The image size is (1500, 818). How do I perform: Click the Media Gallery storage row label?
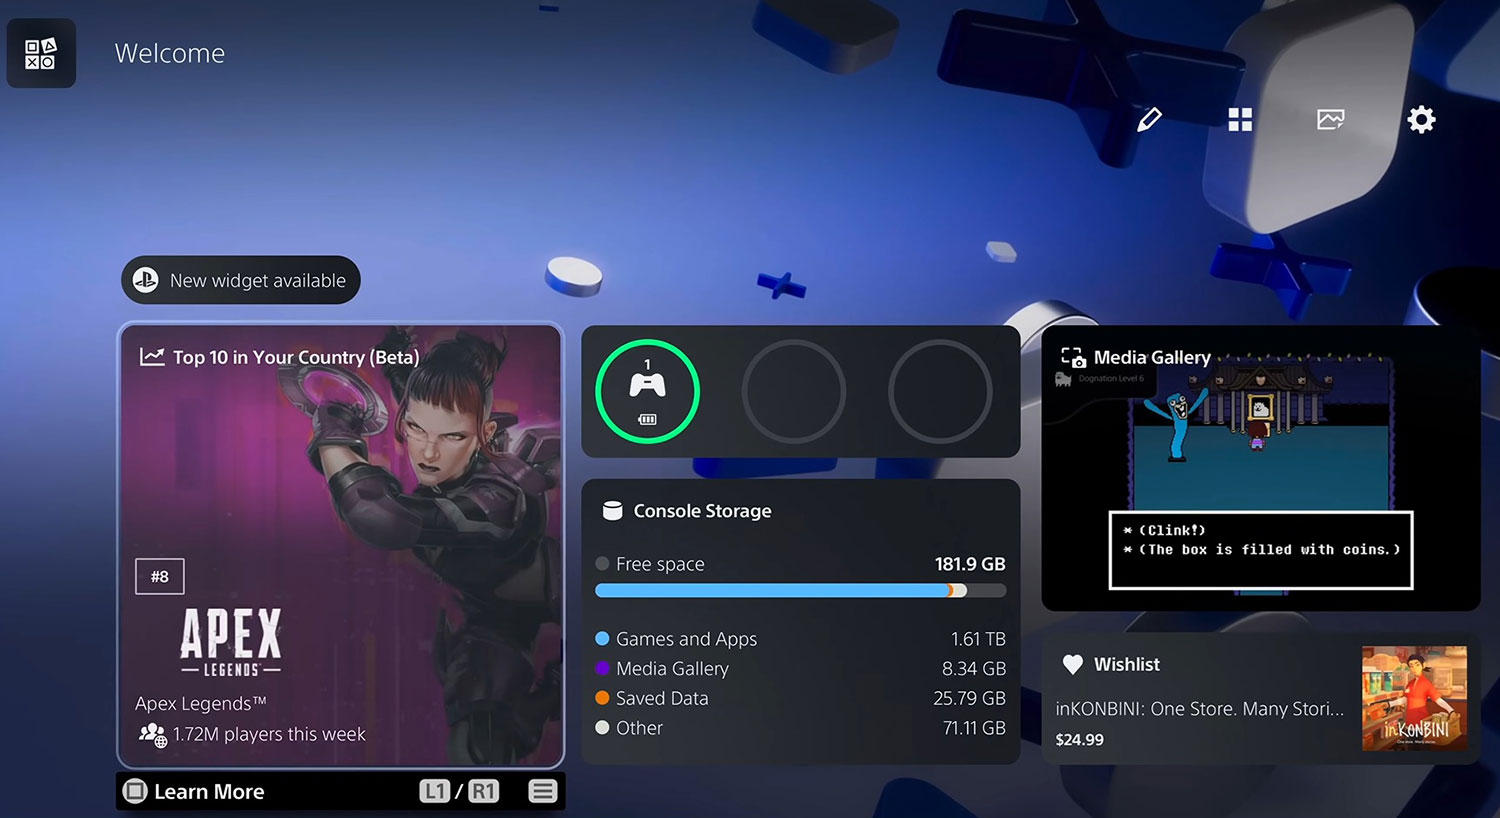click(672, 668)
